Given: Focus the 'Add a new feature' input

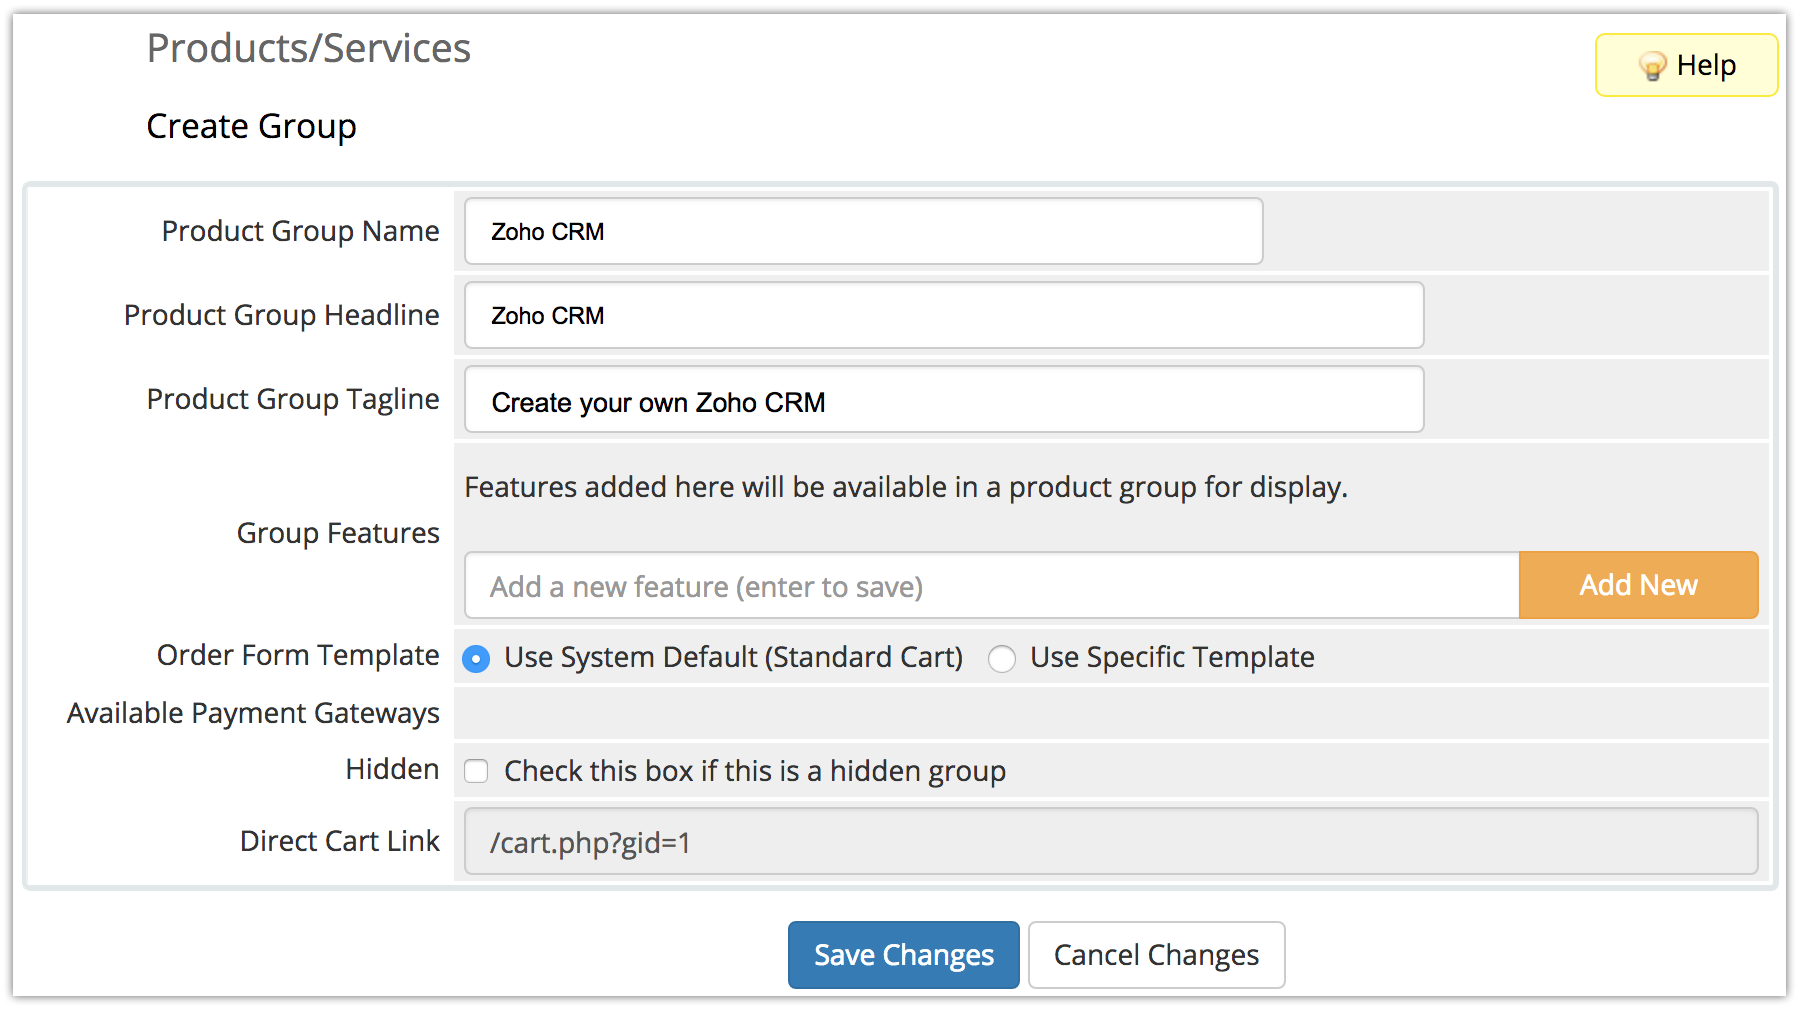Looking at the screenshot, I should tap(992, 585).
